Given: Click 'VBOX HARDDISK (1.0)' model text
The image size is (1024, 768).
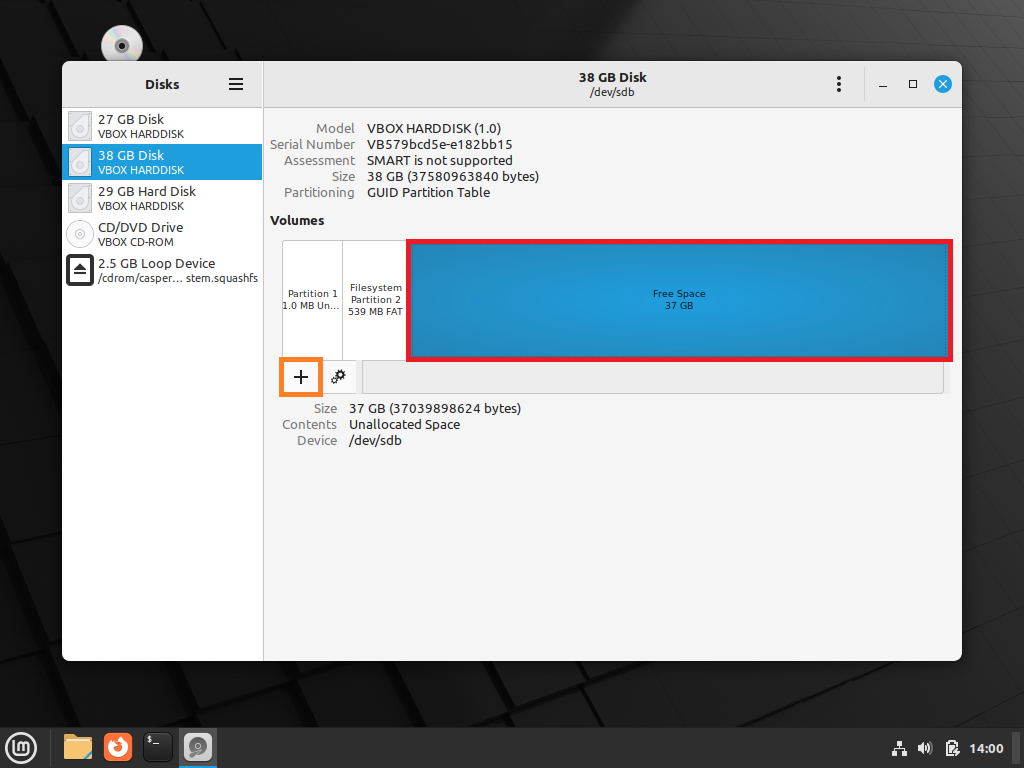Looking at the screenshot, I should click(434, 129).
